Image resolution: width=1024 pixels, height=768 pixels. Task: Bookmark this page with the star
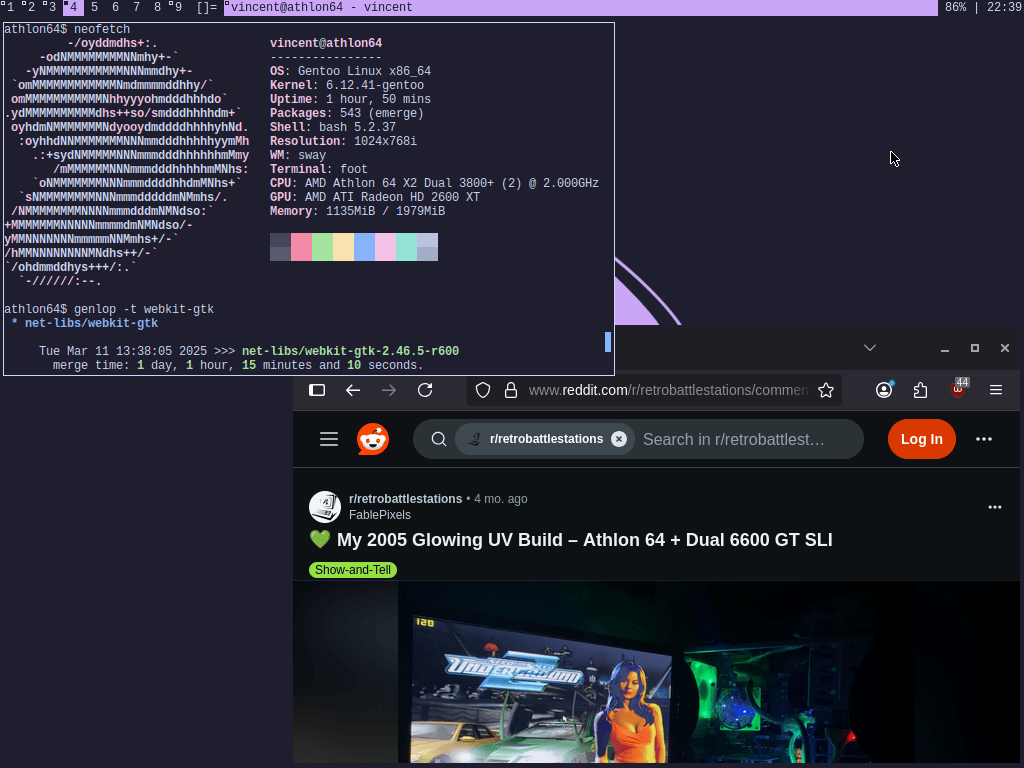pos(826,390)
